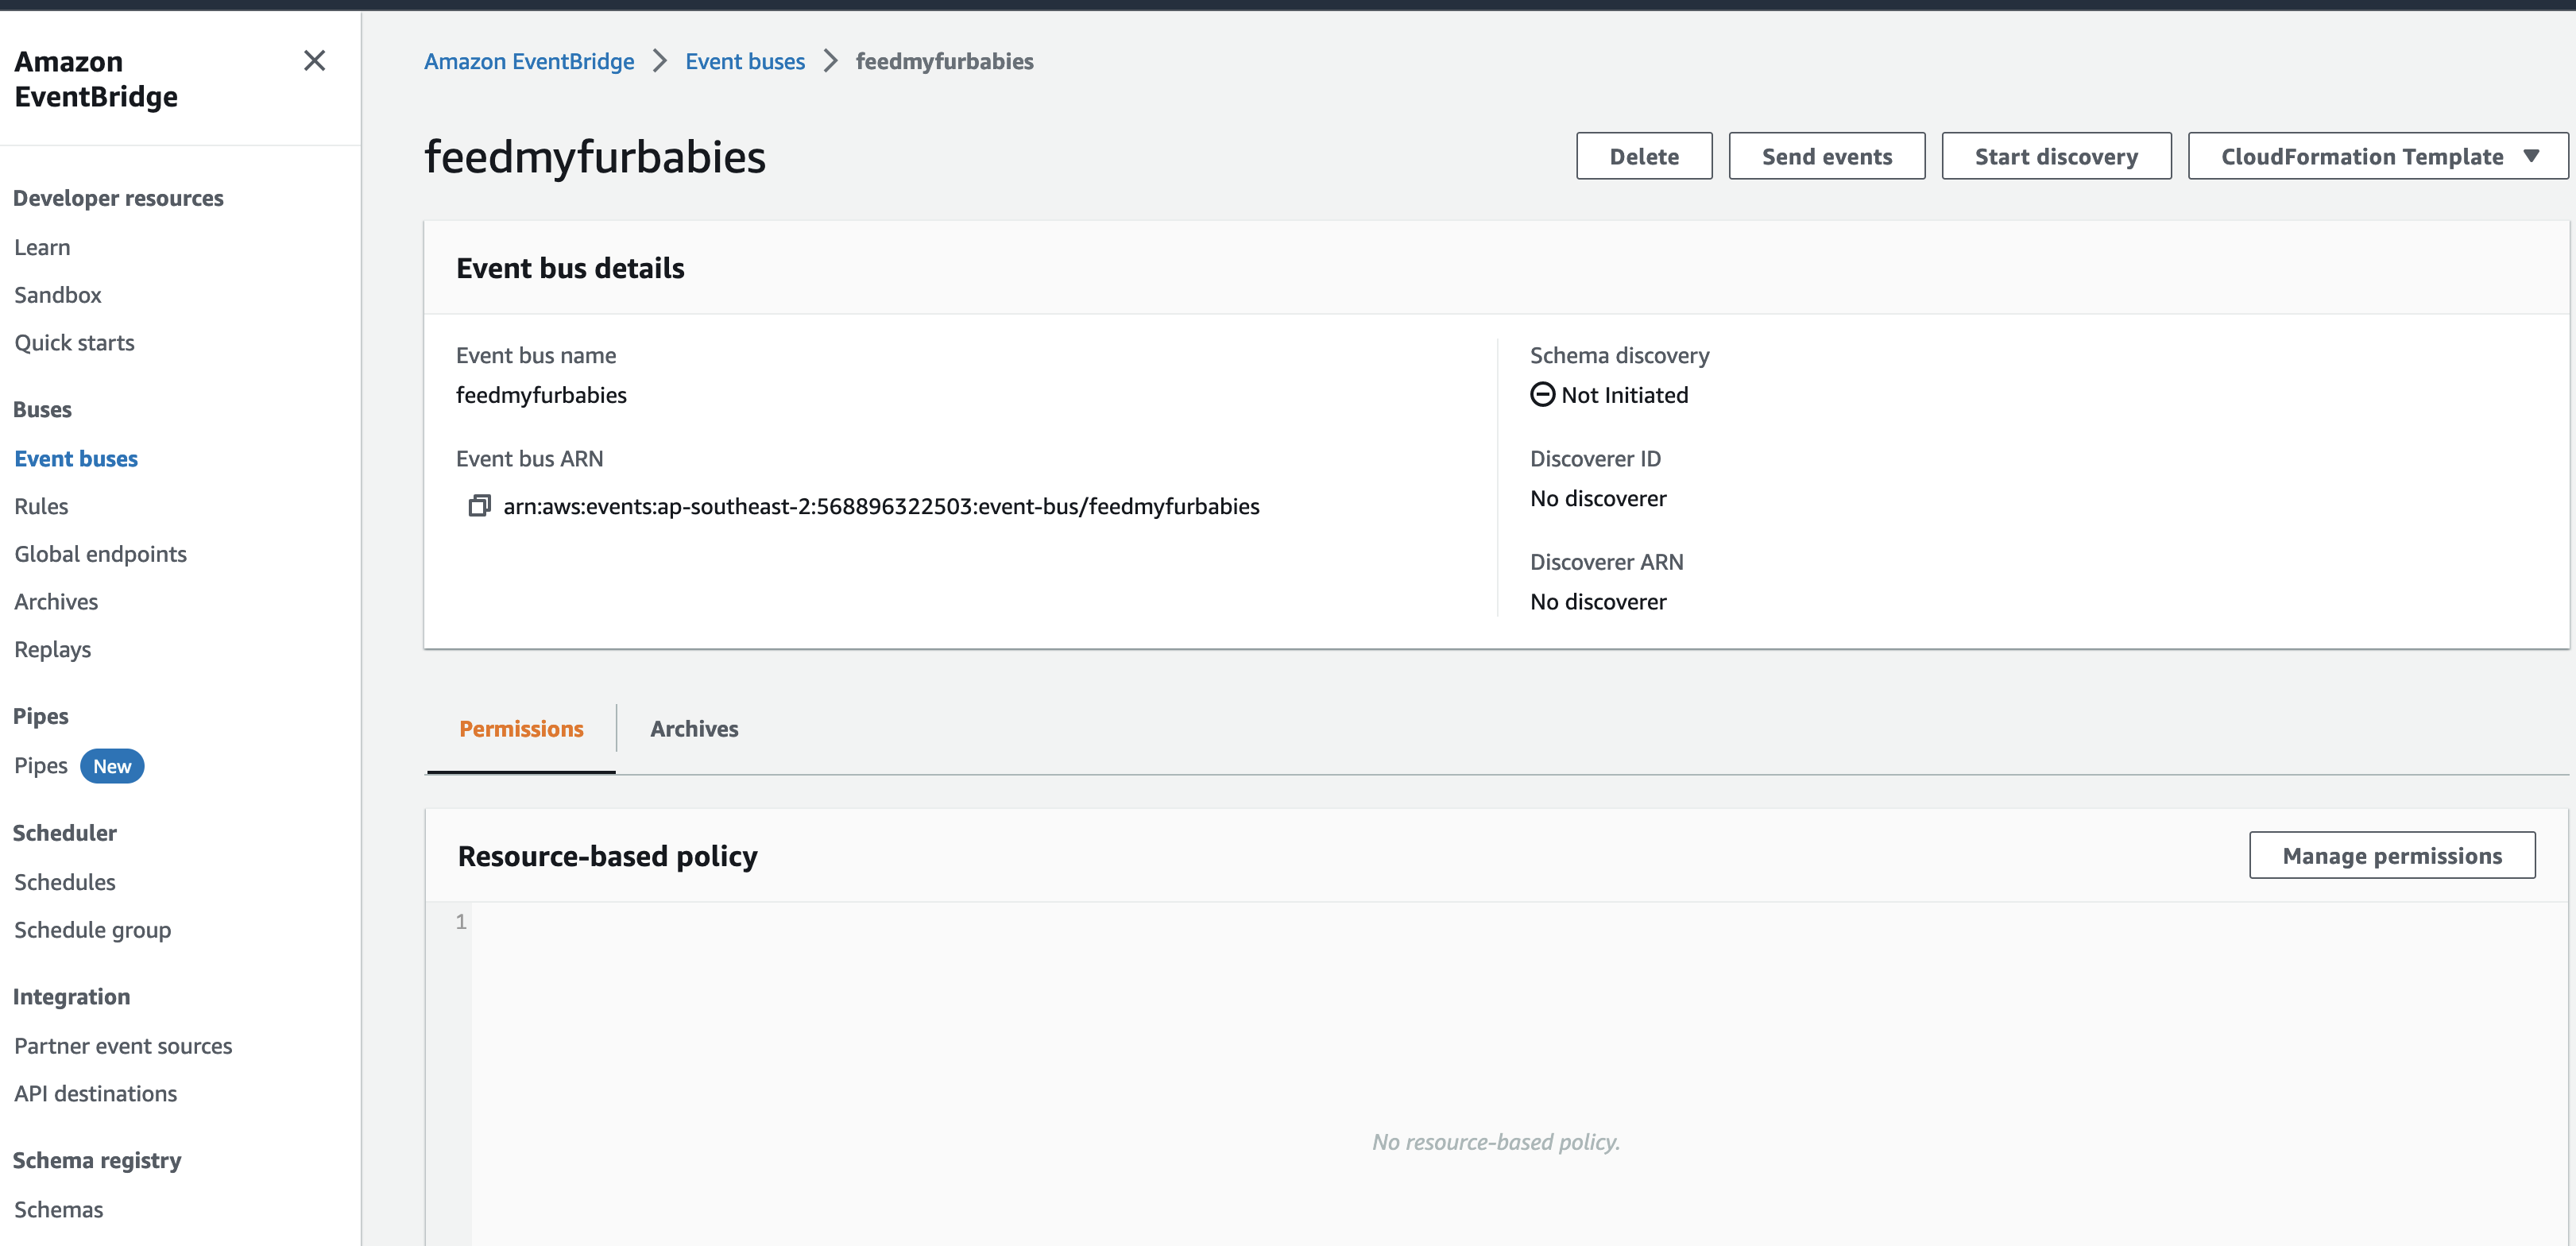Open Rules in the sidebar

click(41, 506)
